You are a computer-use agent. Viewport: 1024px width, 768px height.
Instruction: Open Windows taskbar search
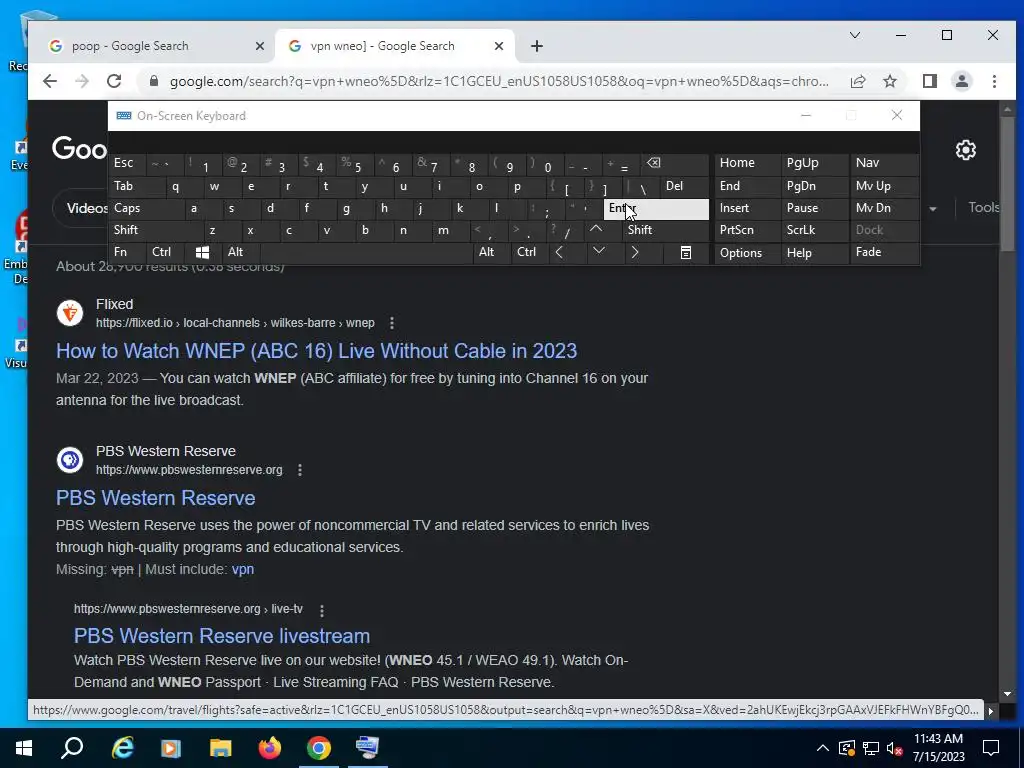(x=72, y=748)
